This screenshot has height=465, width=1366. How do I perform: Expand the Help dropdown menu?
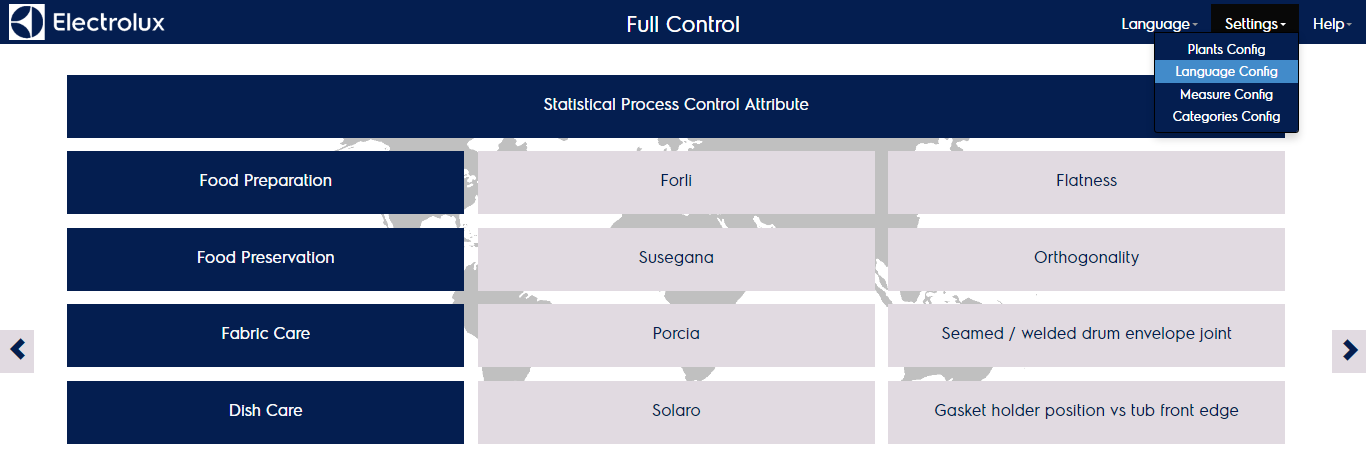point(1331,24)
